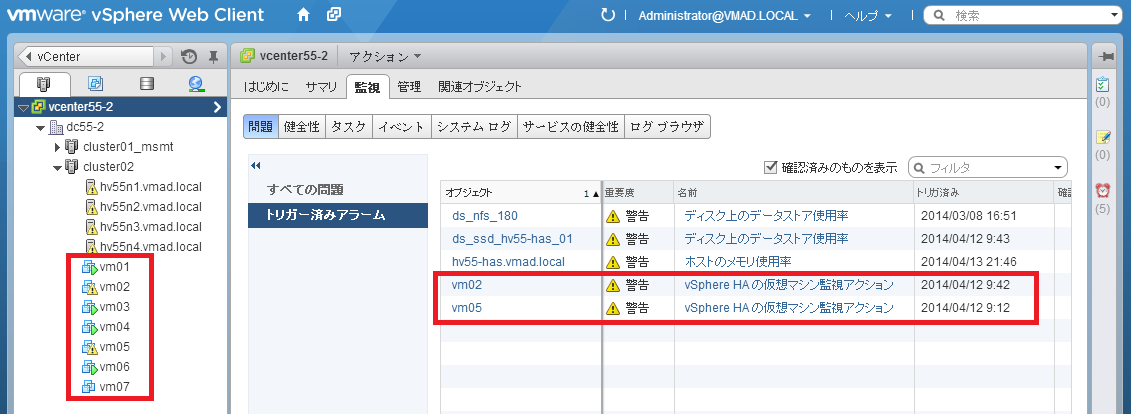The height and width of the screenshot is (414, 1131).
Task: Open the hv55-has.vmad.local object link
Action: coord(508,262)
